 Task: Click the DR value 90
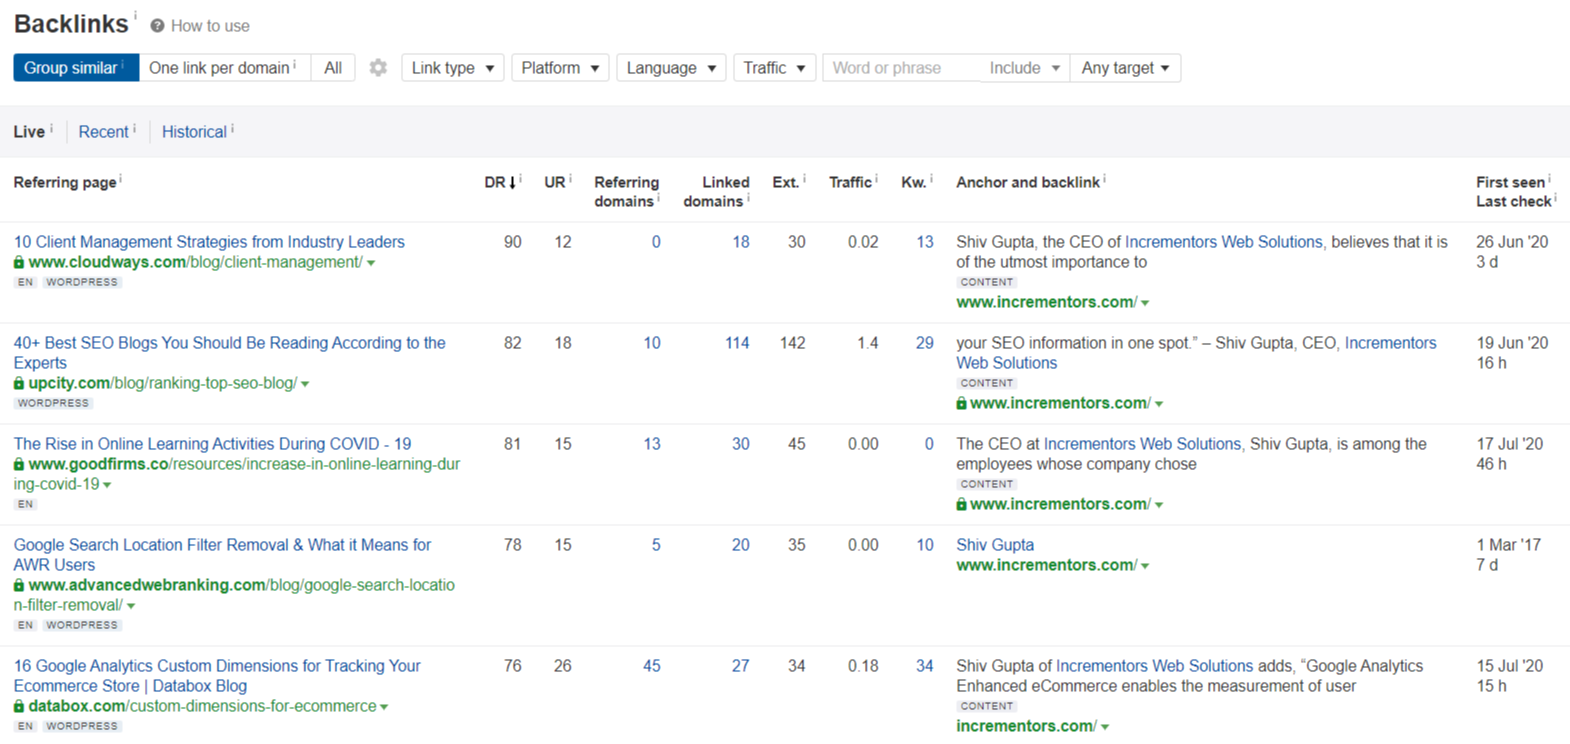[x=513, y=242]
